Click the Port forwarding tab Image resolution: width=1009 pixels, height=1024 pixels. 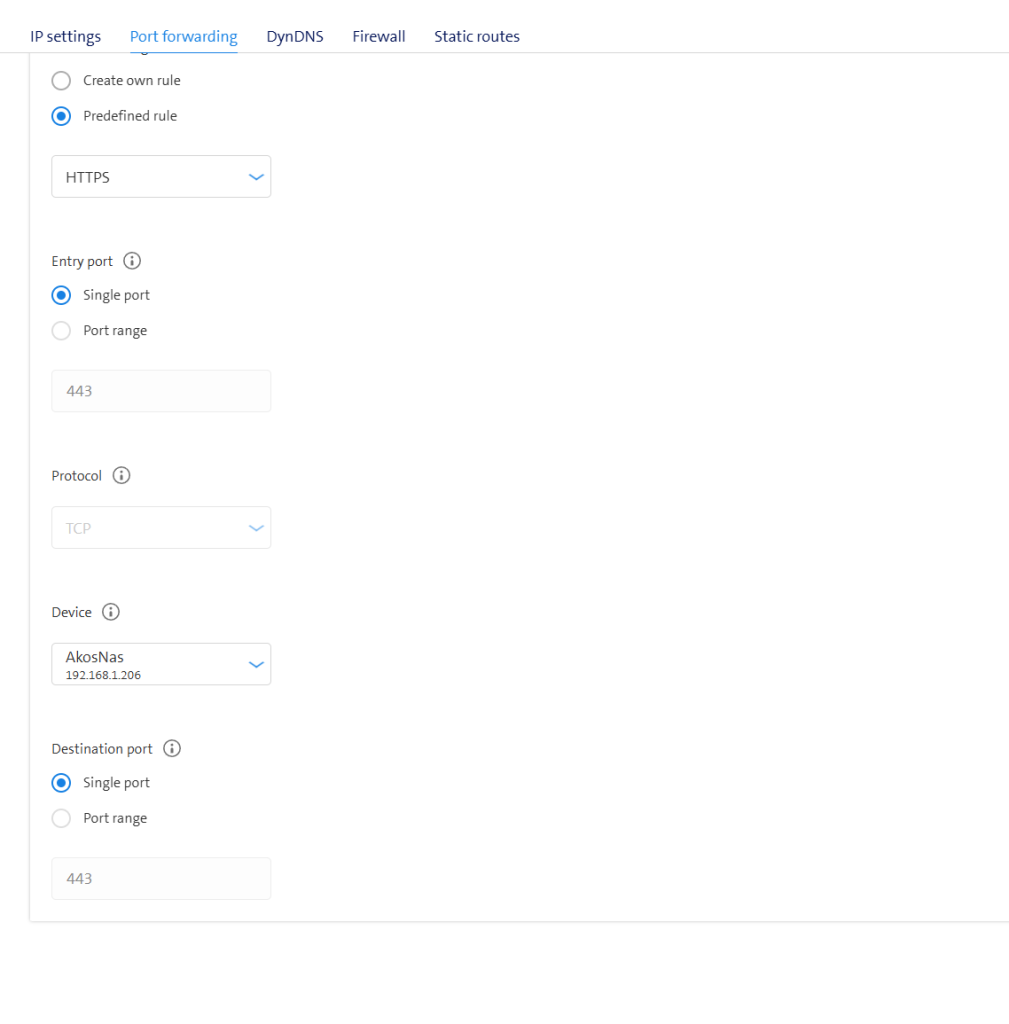click(x=184, y=37)
